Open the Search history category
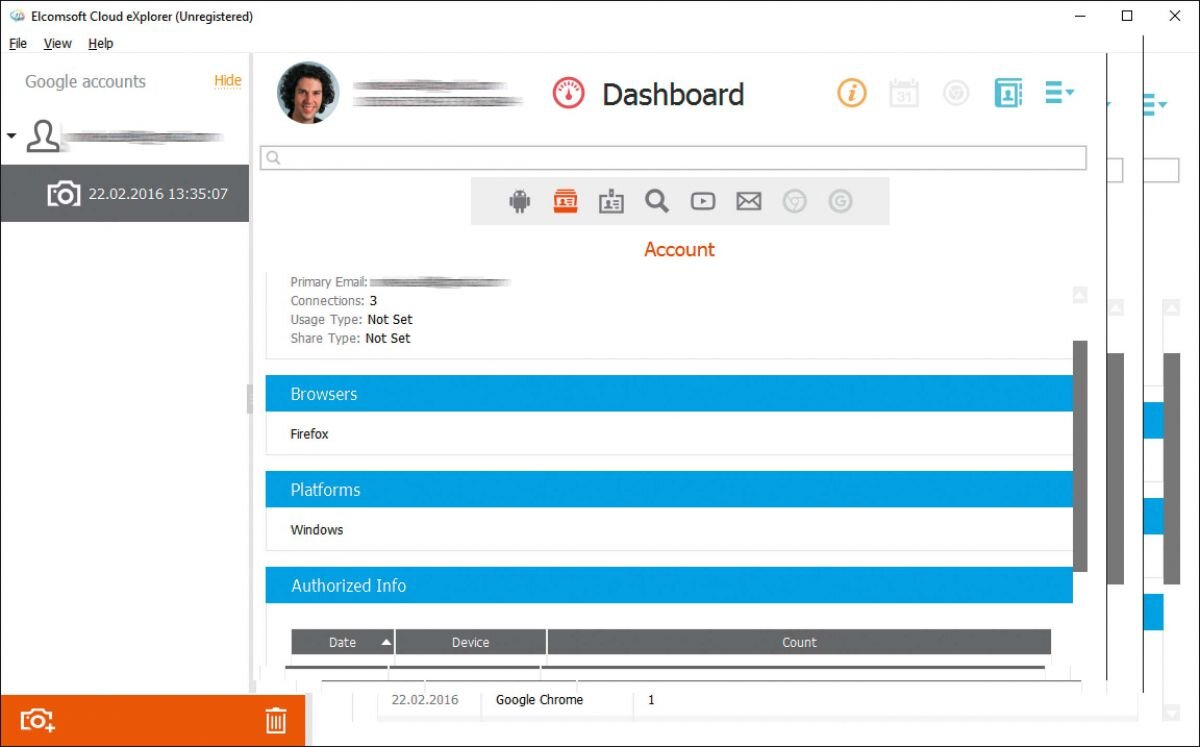 pos(657,200)
